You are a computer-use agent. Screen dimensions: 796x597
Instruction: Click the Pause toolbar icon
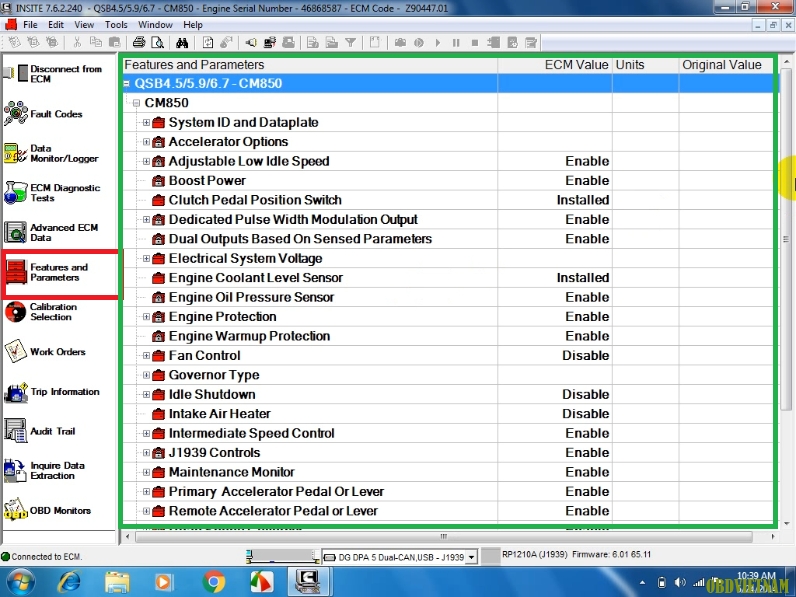click(456, 43)
